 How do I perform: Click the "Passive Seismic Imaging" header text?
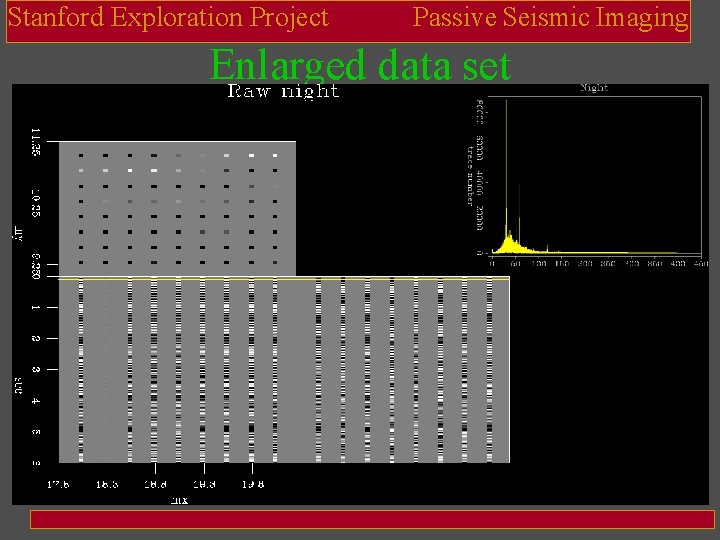pyautogui.click(x=551, y=18)
